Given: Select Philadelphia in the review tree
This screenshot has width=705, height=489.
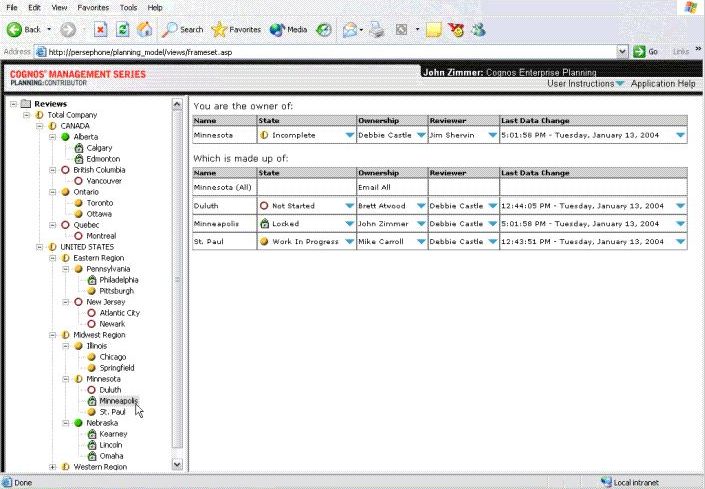Looking at the screenshot, I should pos(119,280).
